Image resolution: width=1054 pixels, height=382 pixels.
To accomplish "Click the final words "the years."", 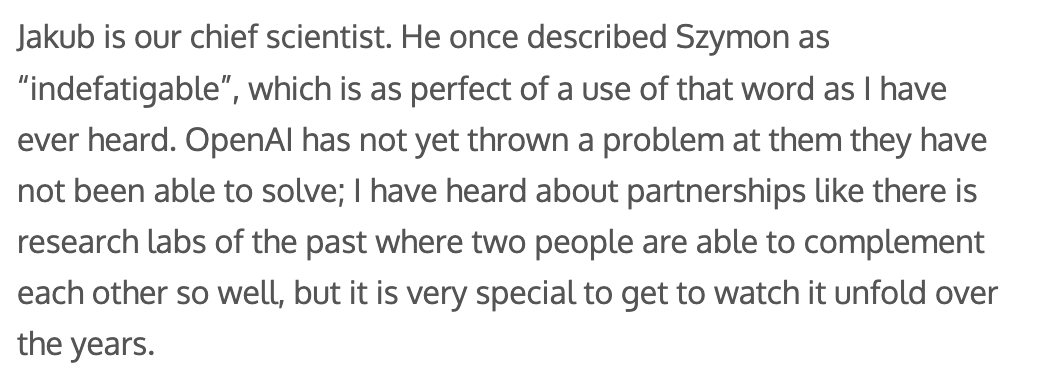I will pos(86,346).
